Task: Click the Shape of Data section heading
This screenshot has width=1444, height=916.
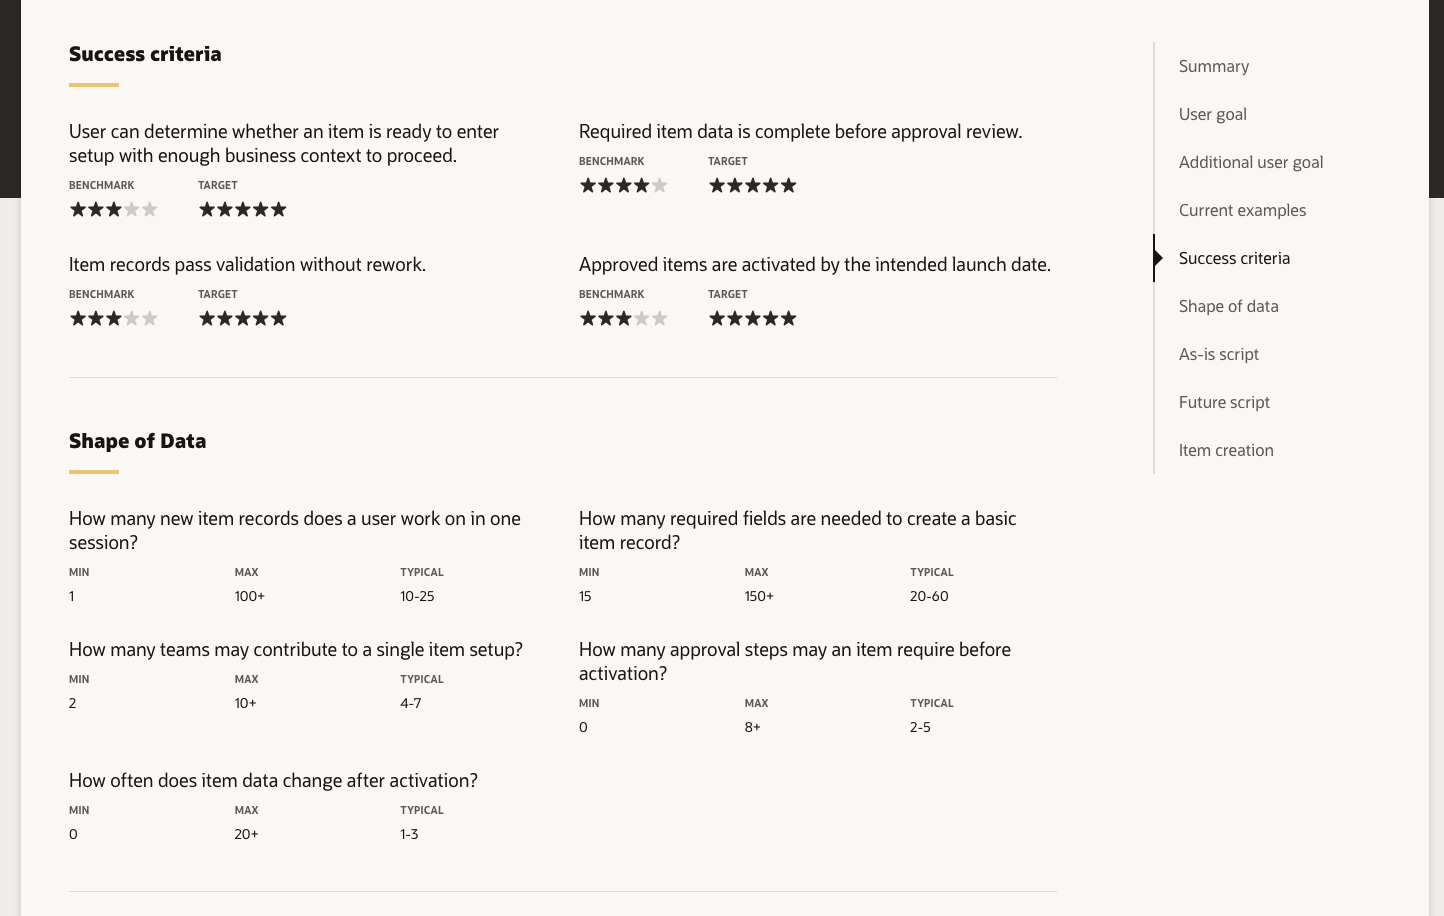Action: tap(137, 441)
